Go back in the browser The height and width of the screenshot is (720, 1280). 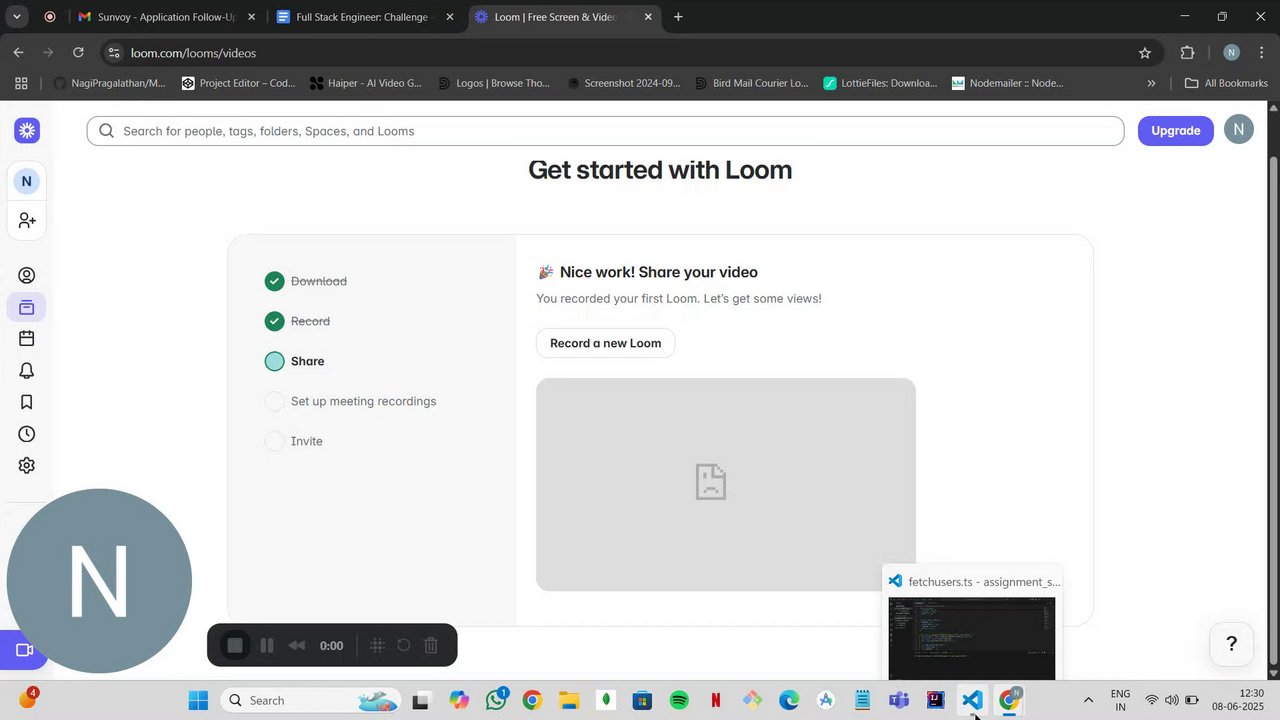(18, 53)
